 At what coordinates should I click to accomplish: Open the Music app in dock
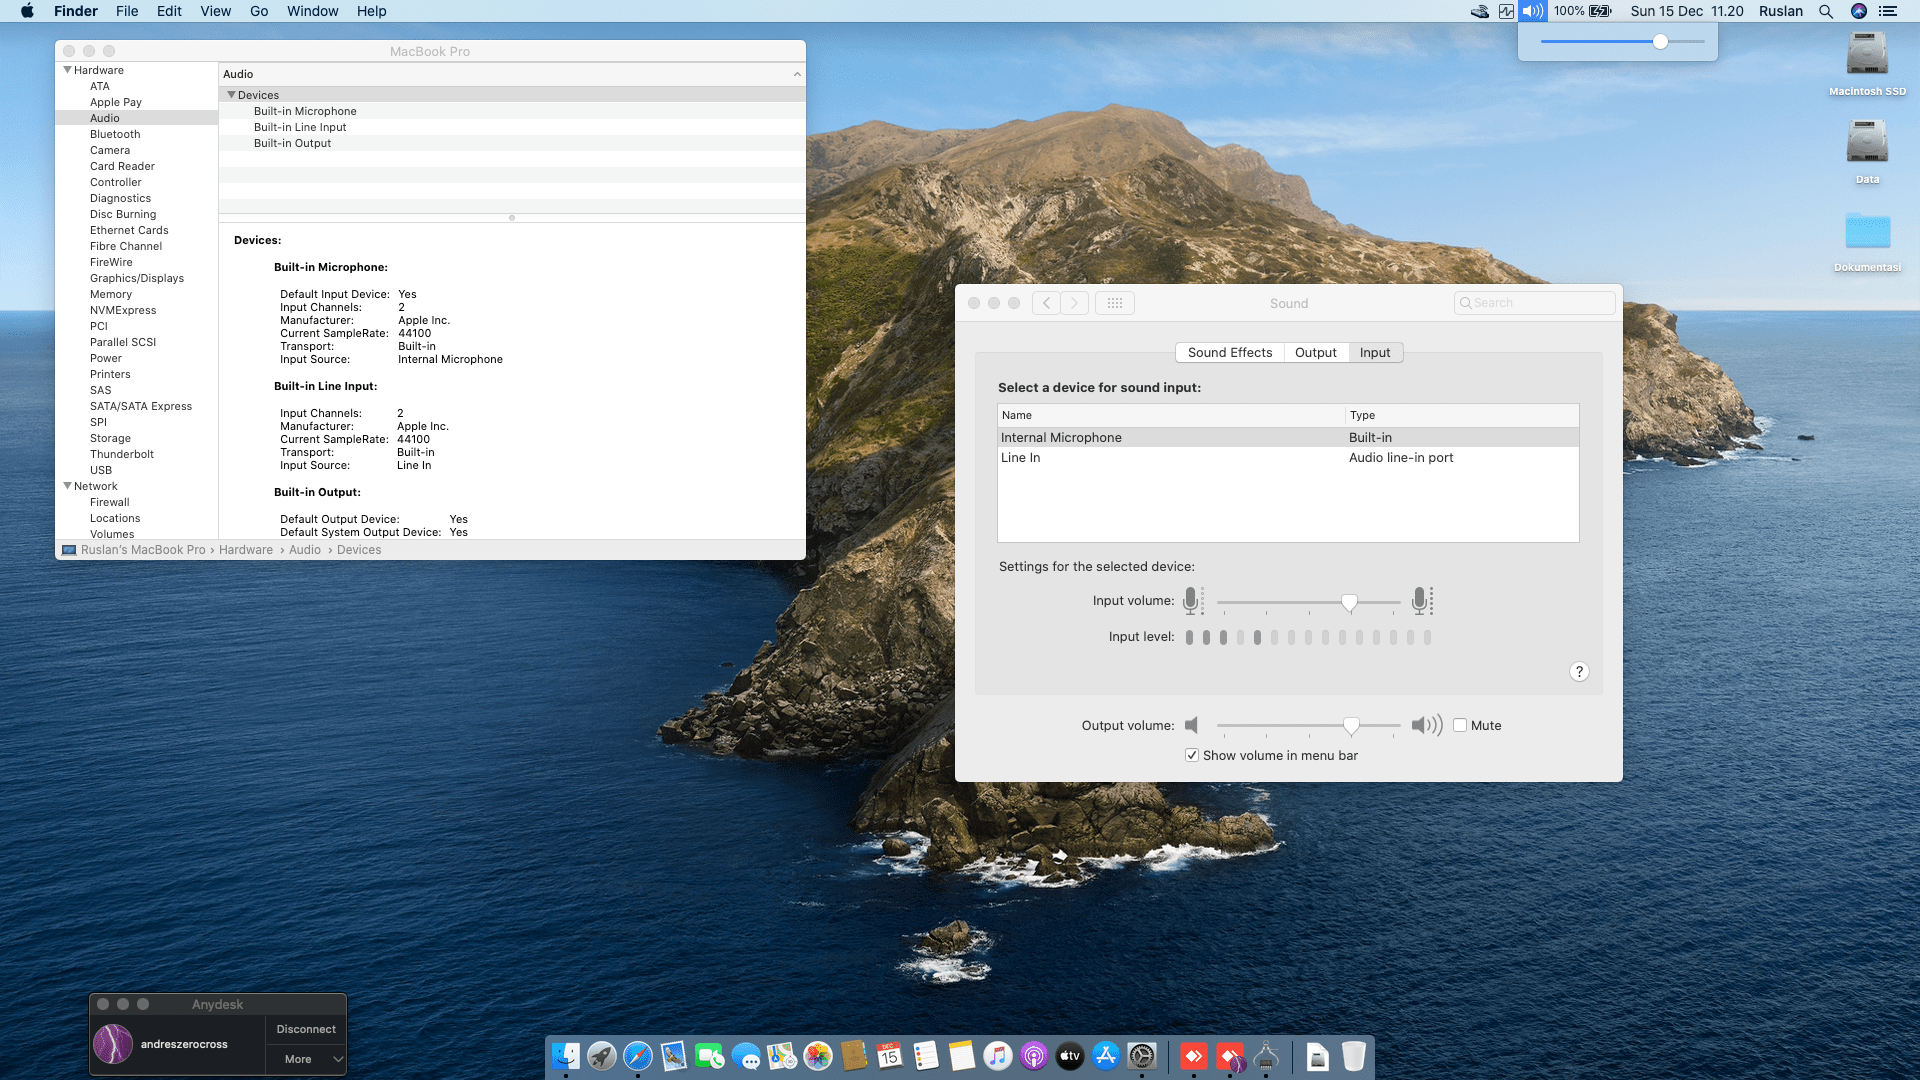pyautogui.click(x=998, y=1056)
